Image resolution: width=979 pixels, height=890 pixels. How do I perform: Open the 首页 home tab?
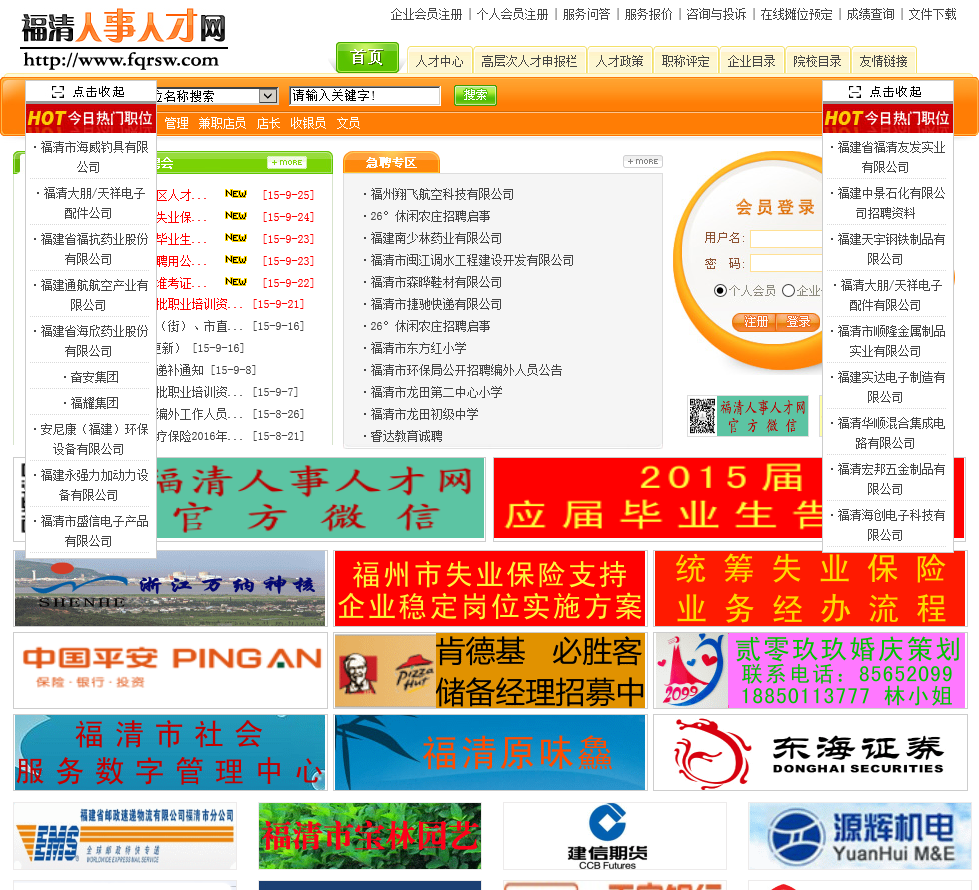pos(367,57)
